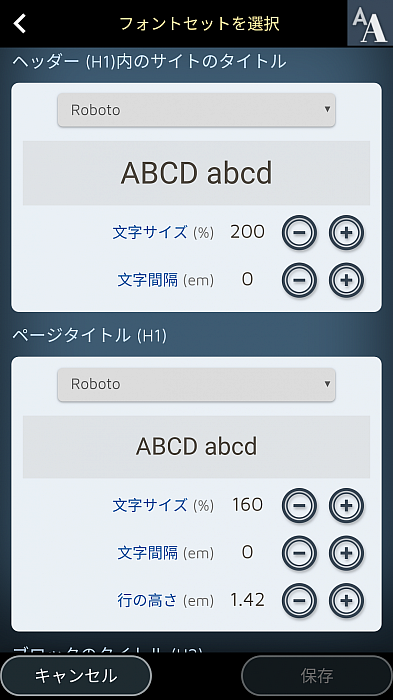This screenshot has height=700, width=393.
Task: Decrease 行の高さ below 1.42
Action: click(x=299, y=601)
